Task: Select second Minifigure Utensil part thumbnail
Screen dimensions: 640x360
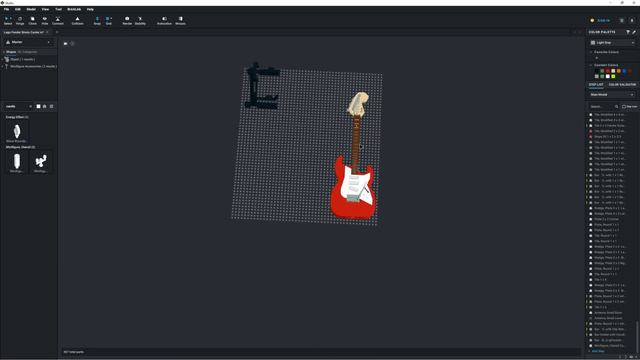Action: (40, 162)
